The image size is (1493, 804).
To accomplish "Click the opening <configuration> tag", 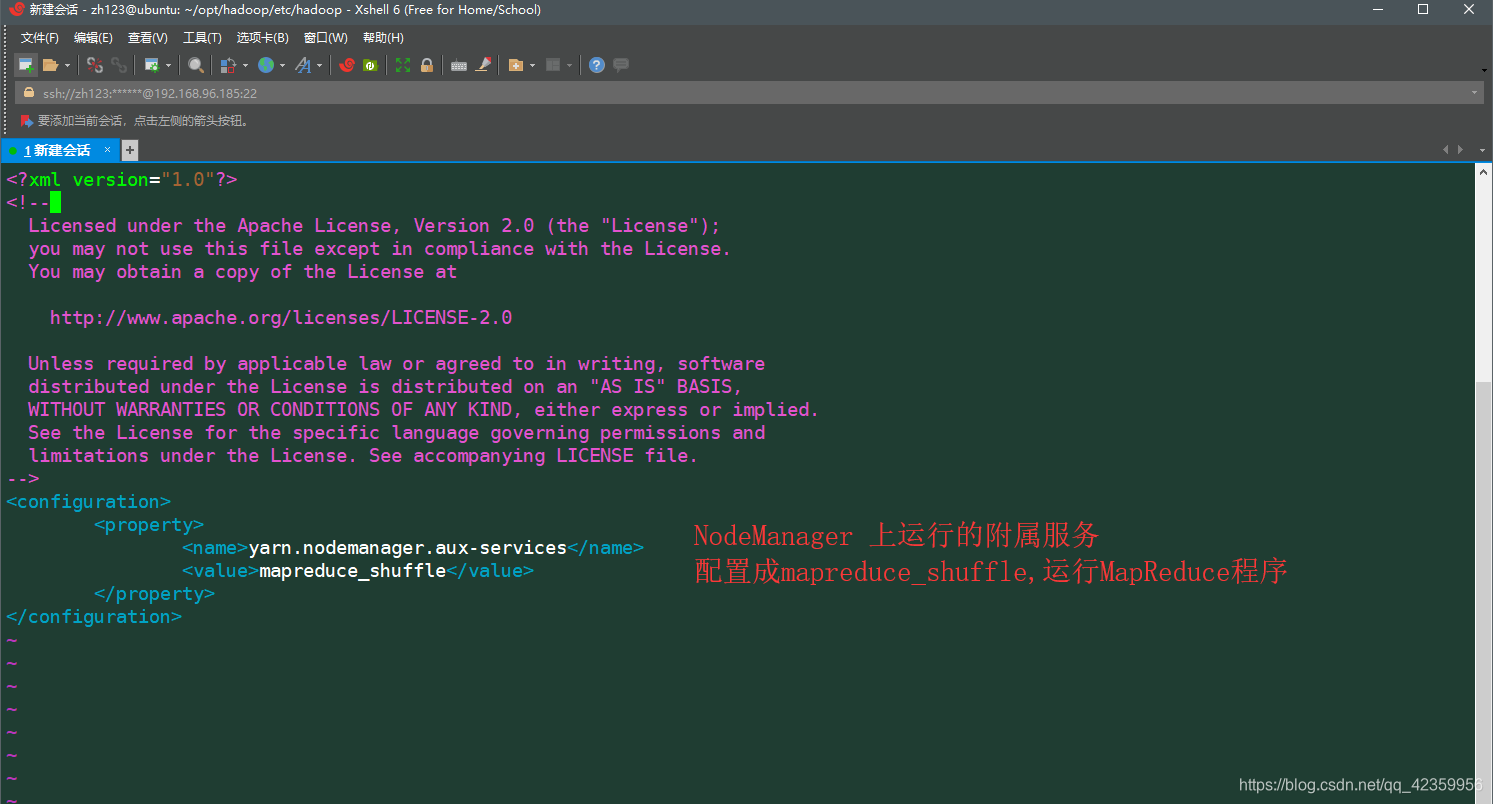I will pos(89,502).
